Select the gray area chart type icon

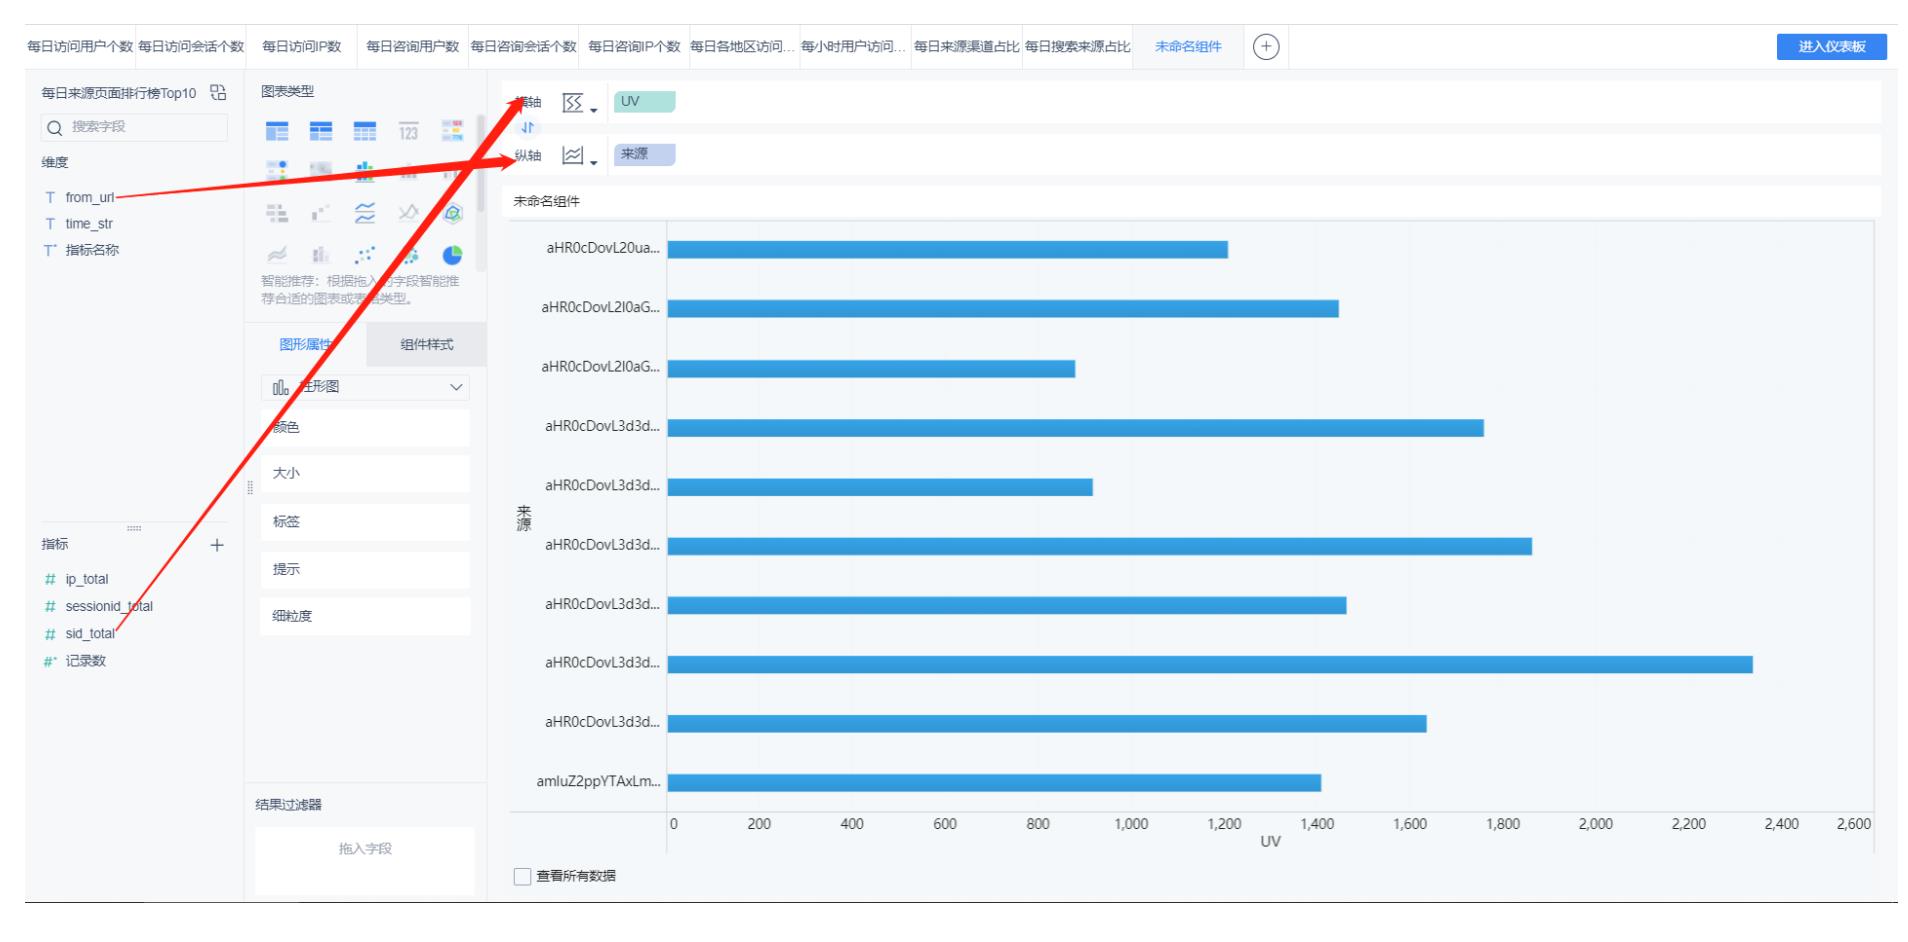[x=277, y=254]
